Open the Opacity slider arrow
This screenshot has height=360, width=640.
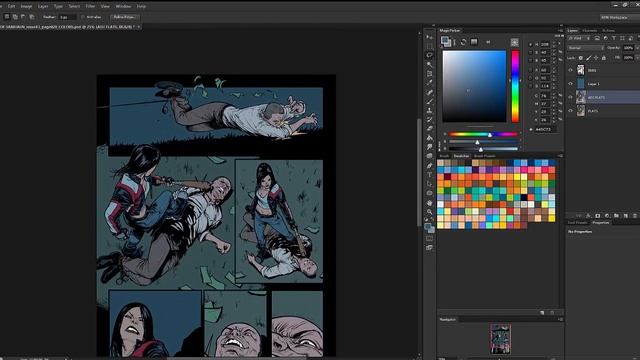[x=637, y=48]
